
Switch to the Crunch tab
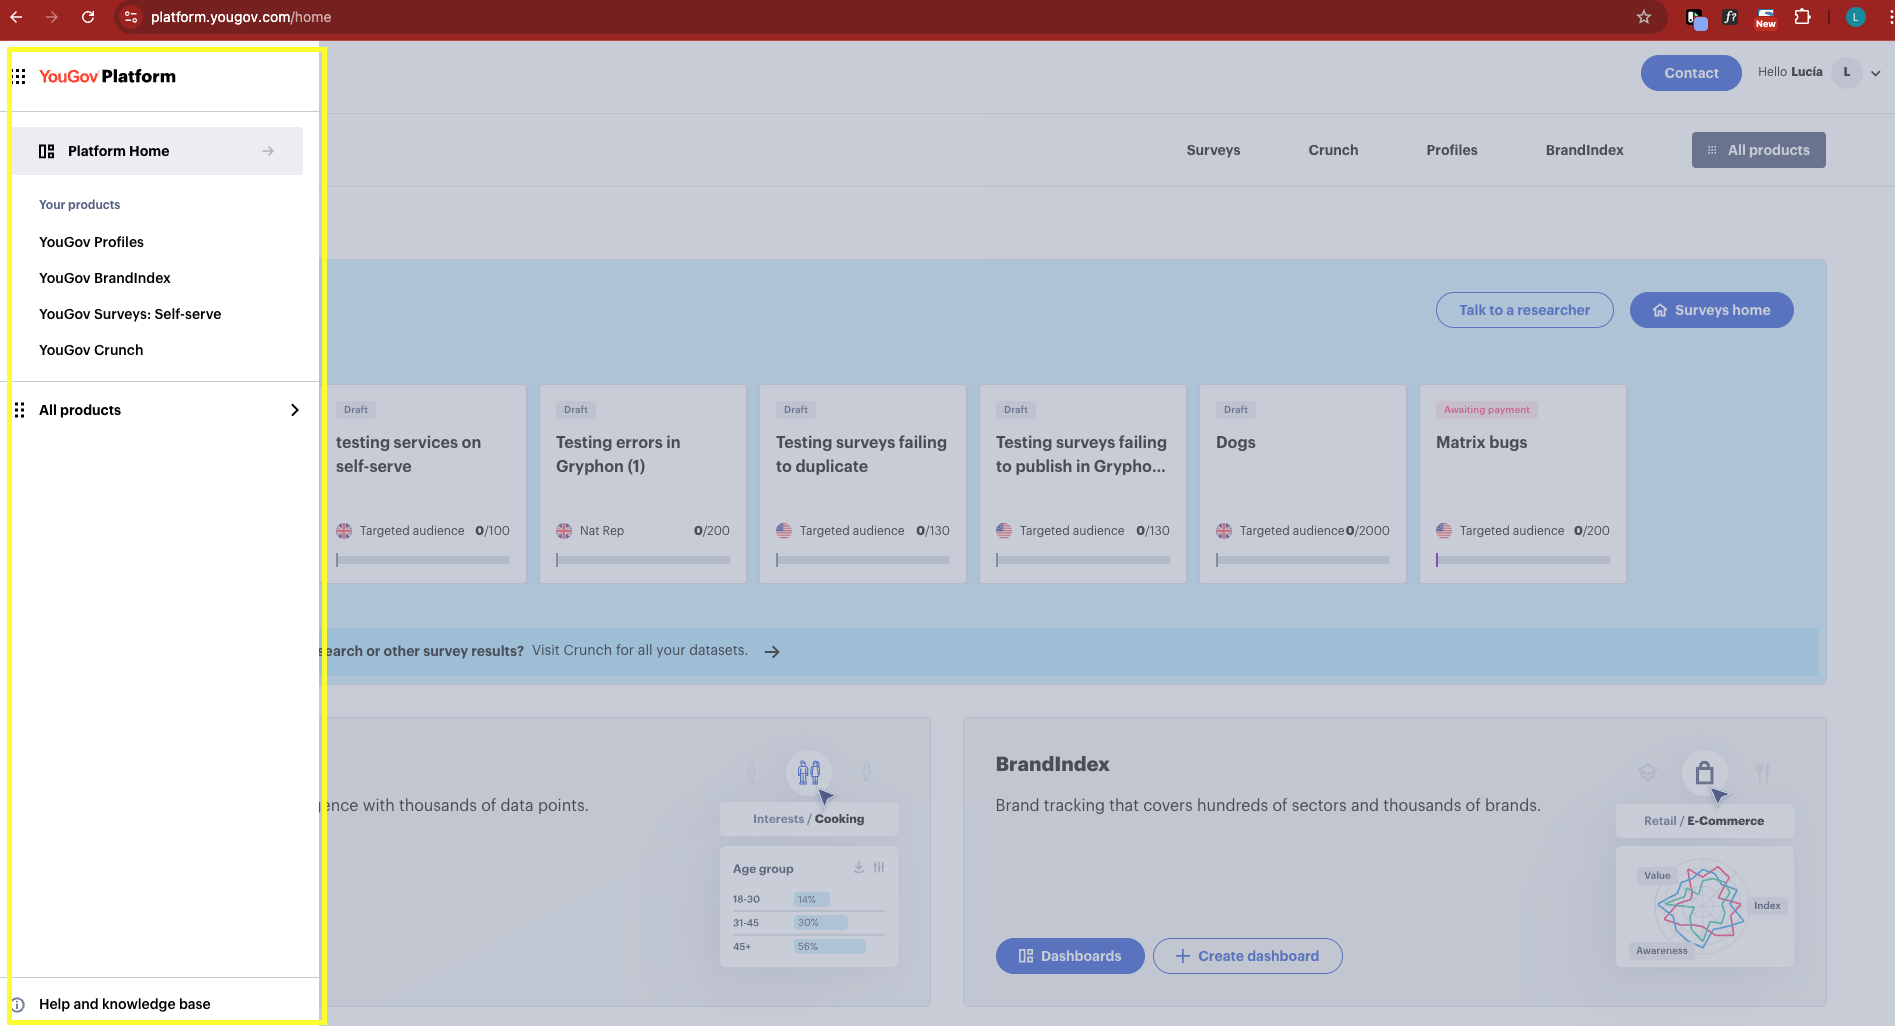(1332, 150)
